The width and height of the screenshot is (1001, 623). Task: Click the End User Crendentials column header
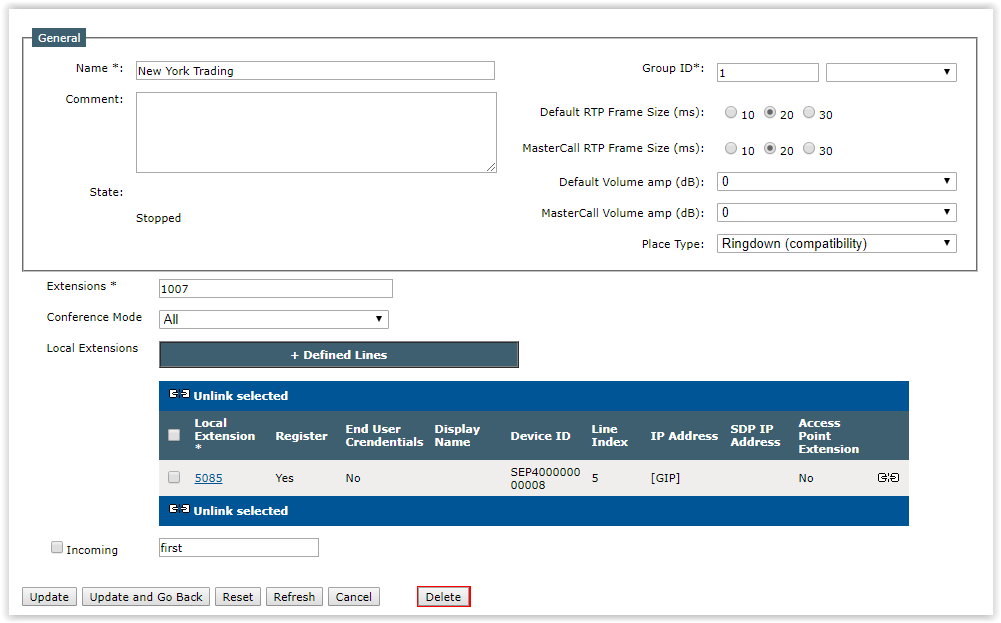[384, 435]
